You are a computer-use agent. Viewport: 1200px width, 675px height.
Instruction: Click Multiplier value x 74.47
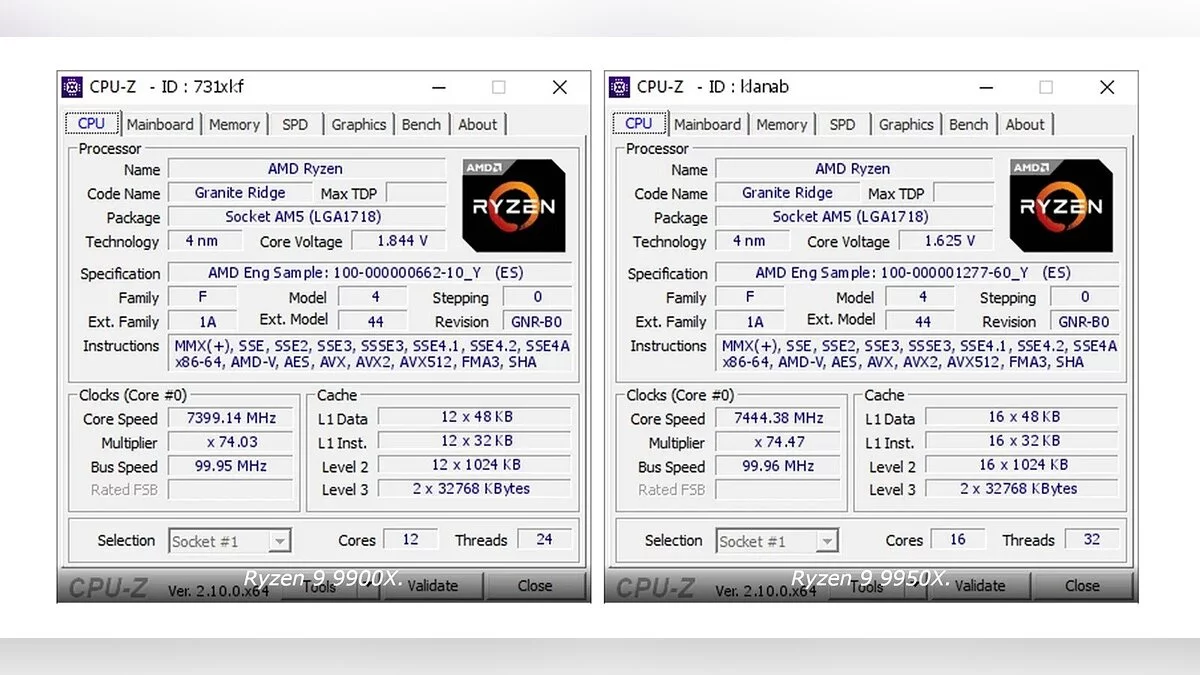(778, 442)
